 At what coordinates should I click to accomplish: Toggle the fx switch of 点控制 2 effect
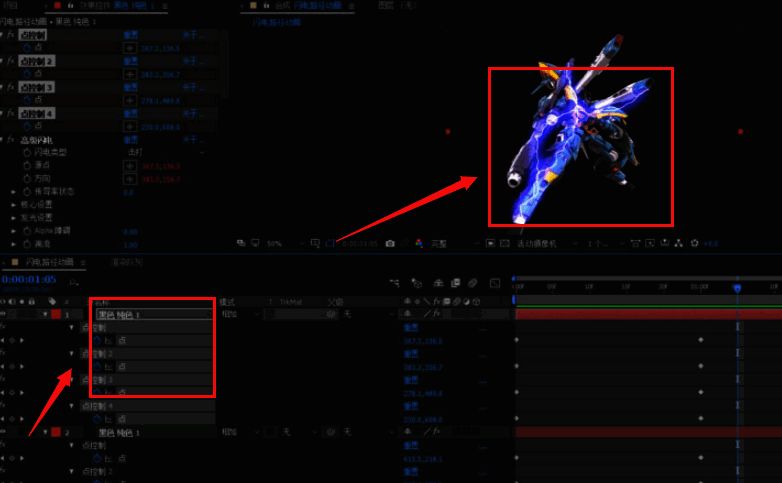10,61
